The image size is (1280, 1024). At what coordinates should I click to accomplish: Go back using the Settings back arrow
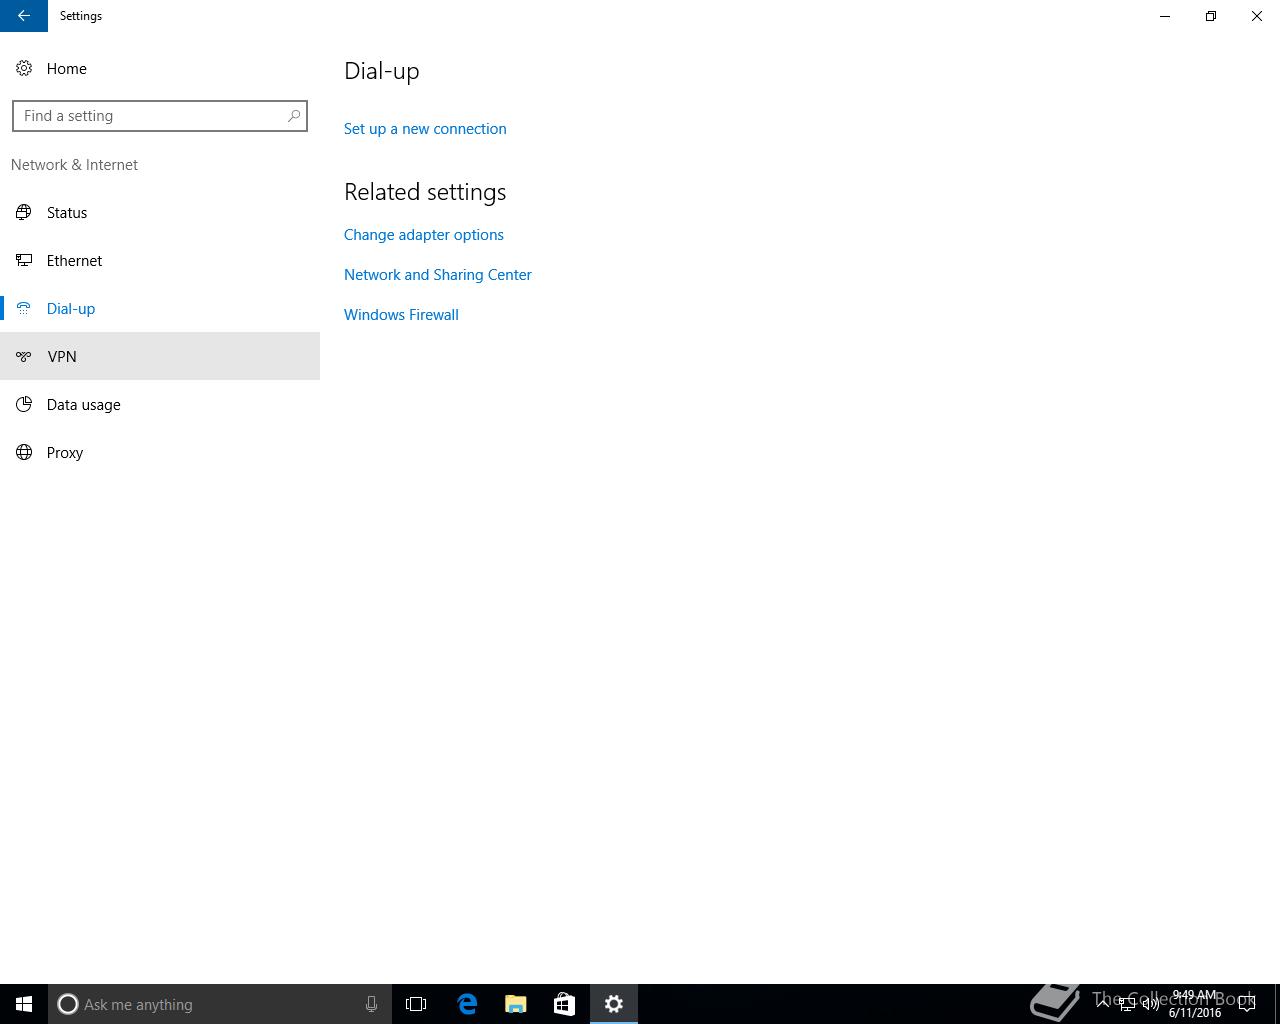[x=24, y=16]
